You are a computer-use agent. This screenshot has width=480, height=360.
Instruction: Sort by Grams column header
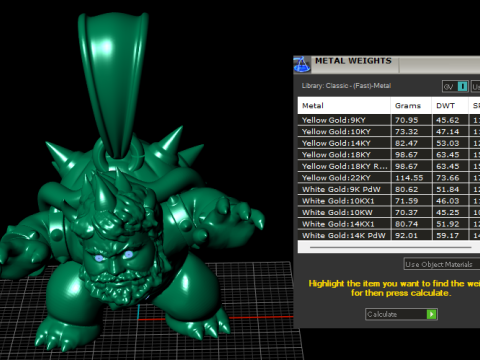click(411, 106)
